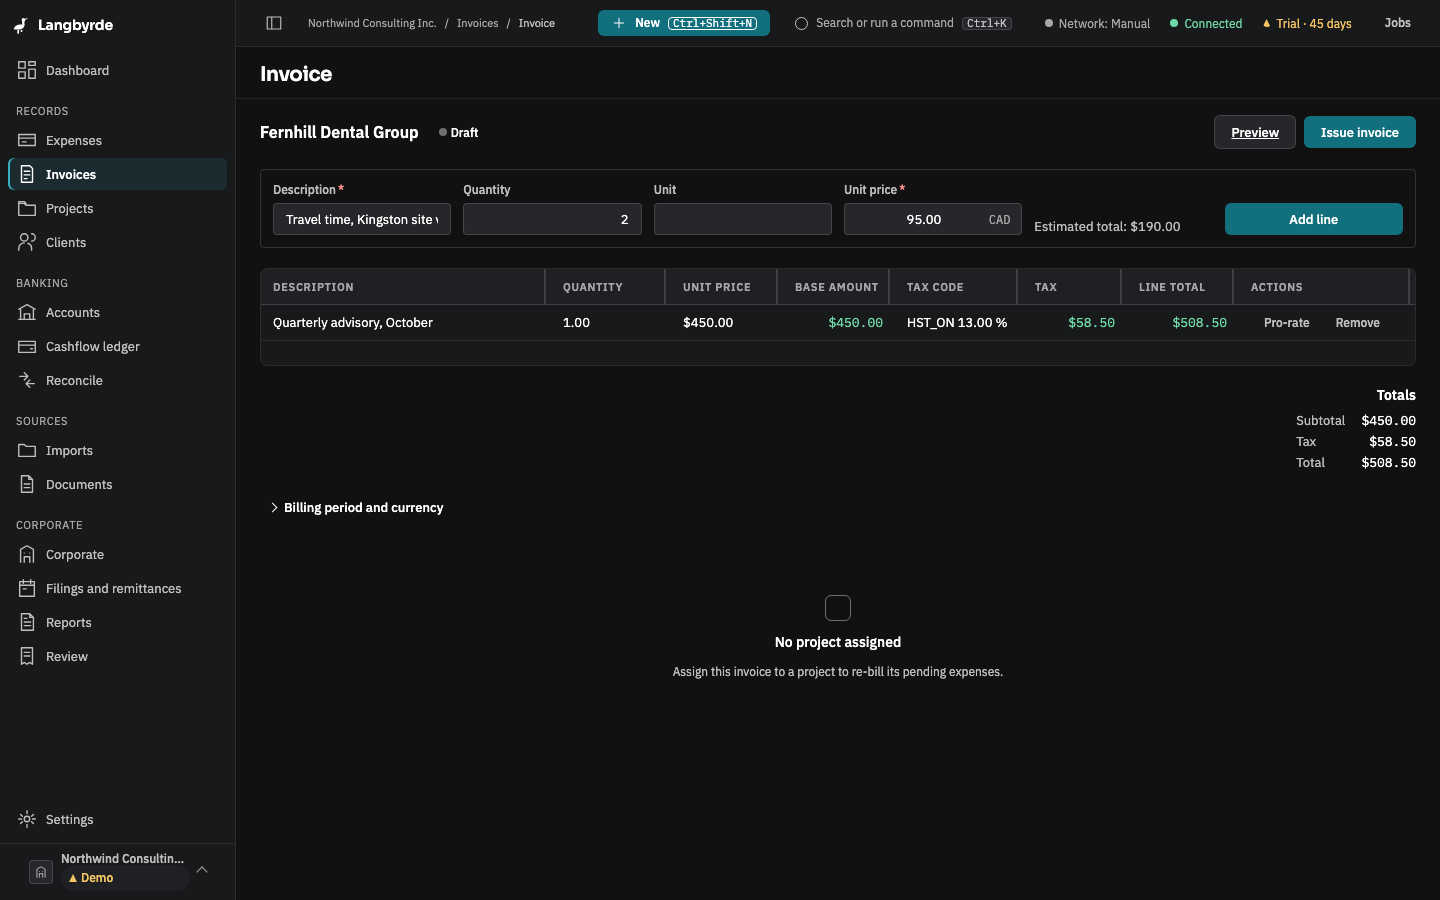Click the Draft status badge
The image size is (1440, 900).
[459, 132]
